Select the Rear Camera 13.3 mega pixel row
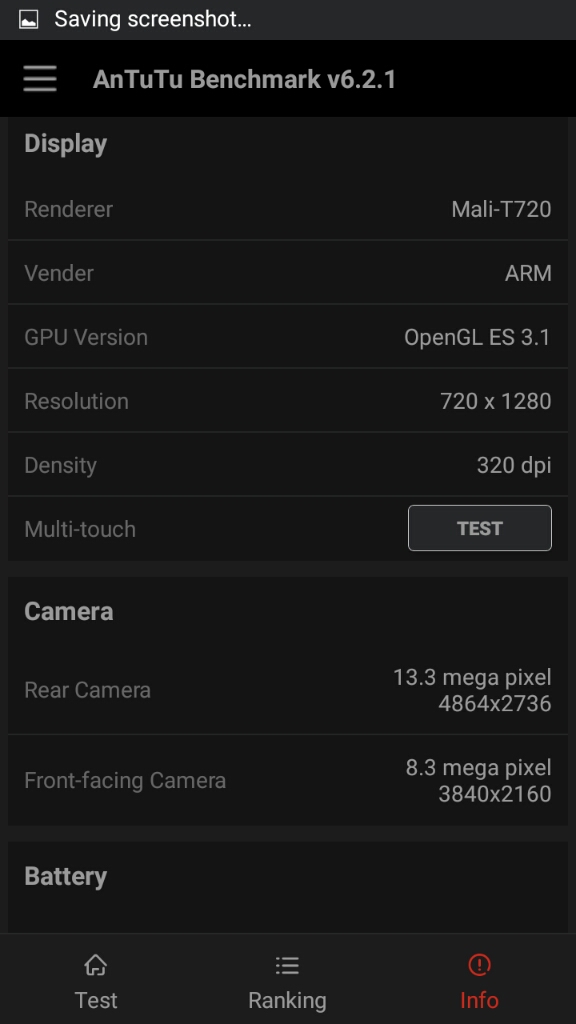This screenshot has height=1024, width=576. [x=288, y=690]
